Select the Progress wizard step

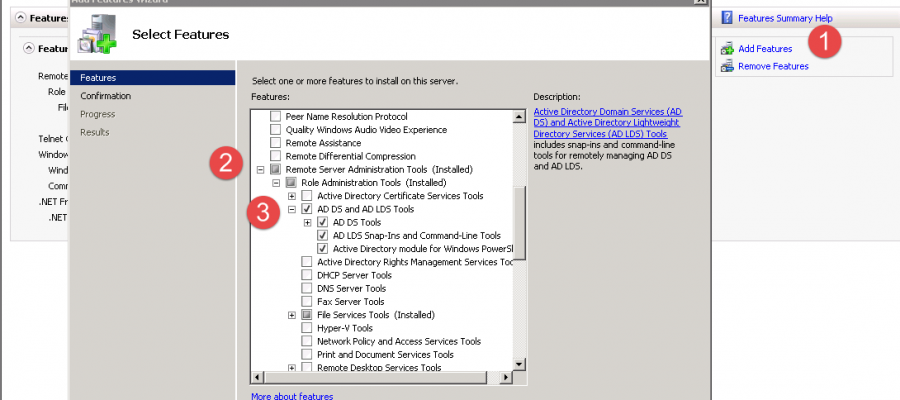98,114
